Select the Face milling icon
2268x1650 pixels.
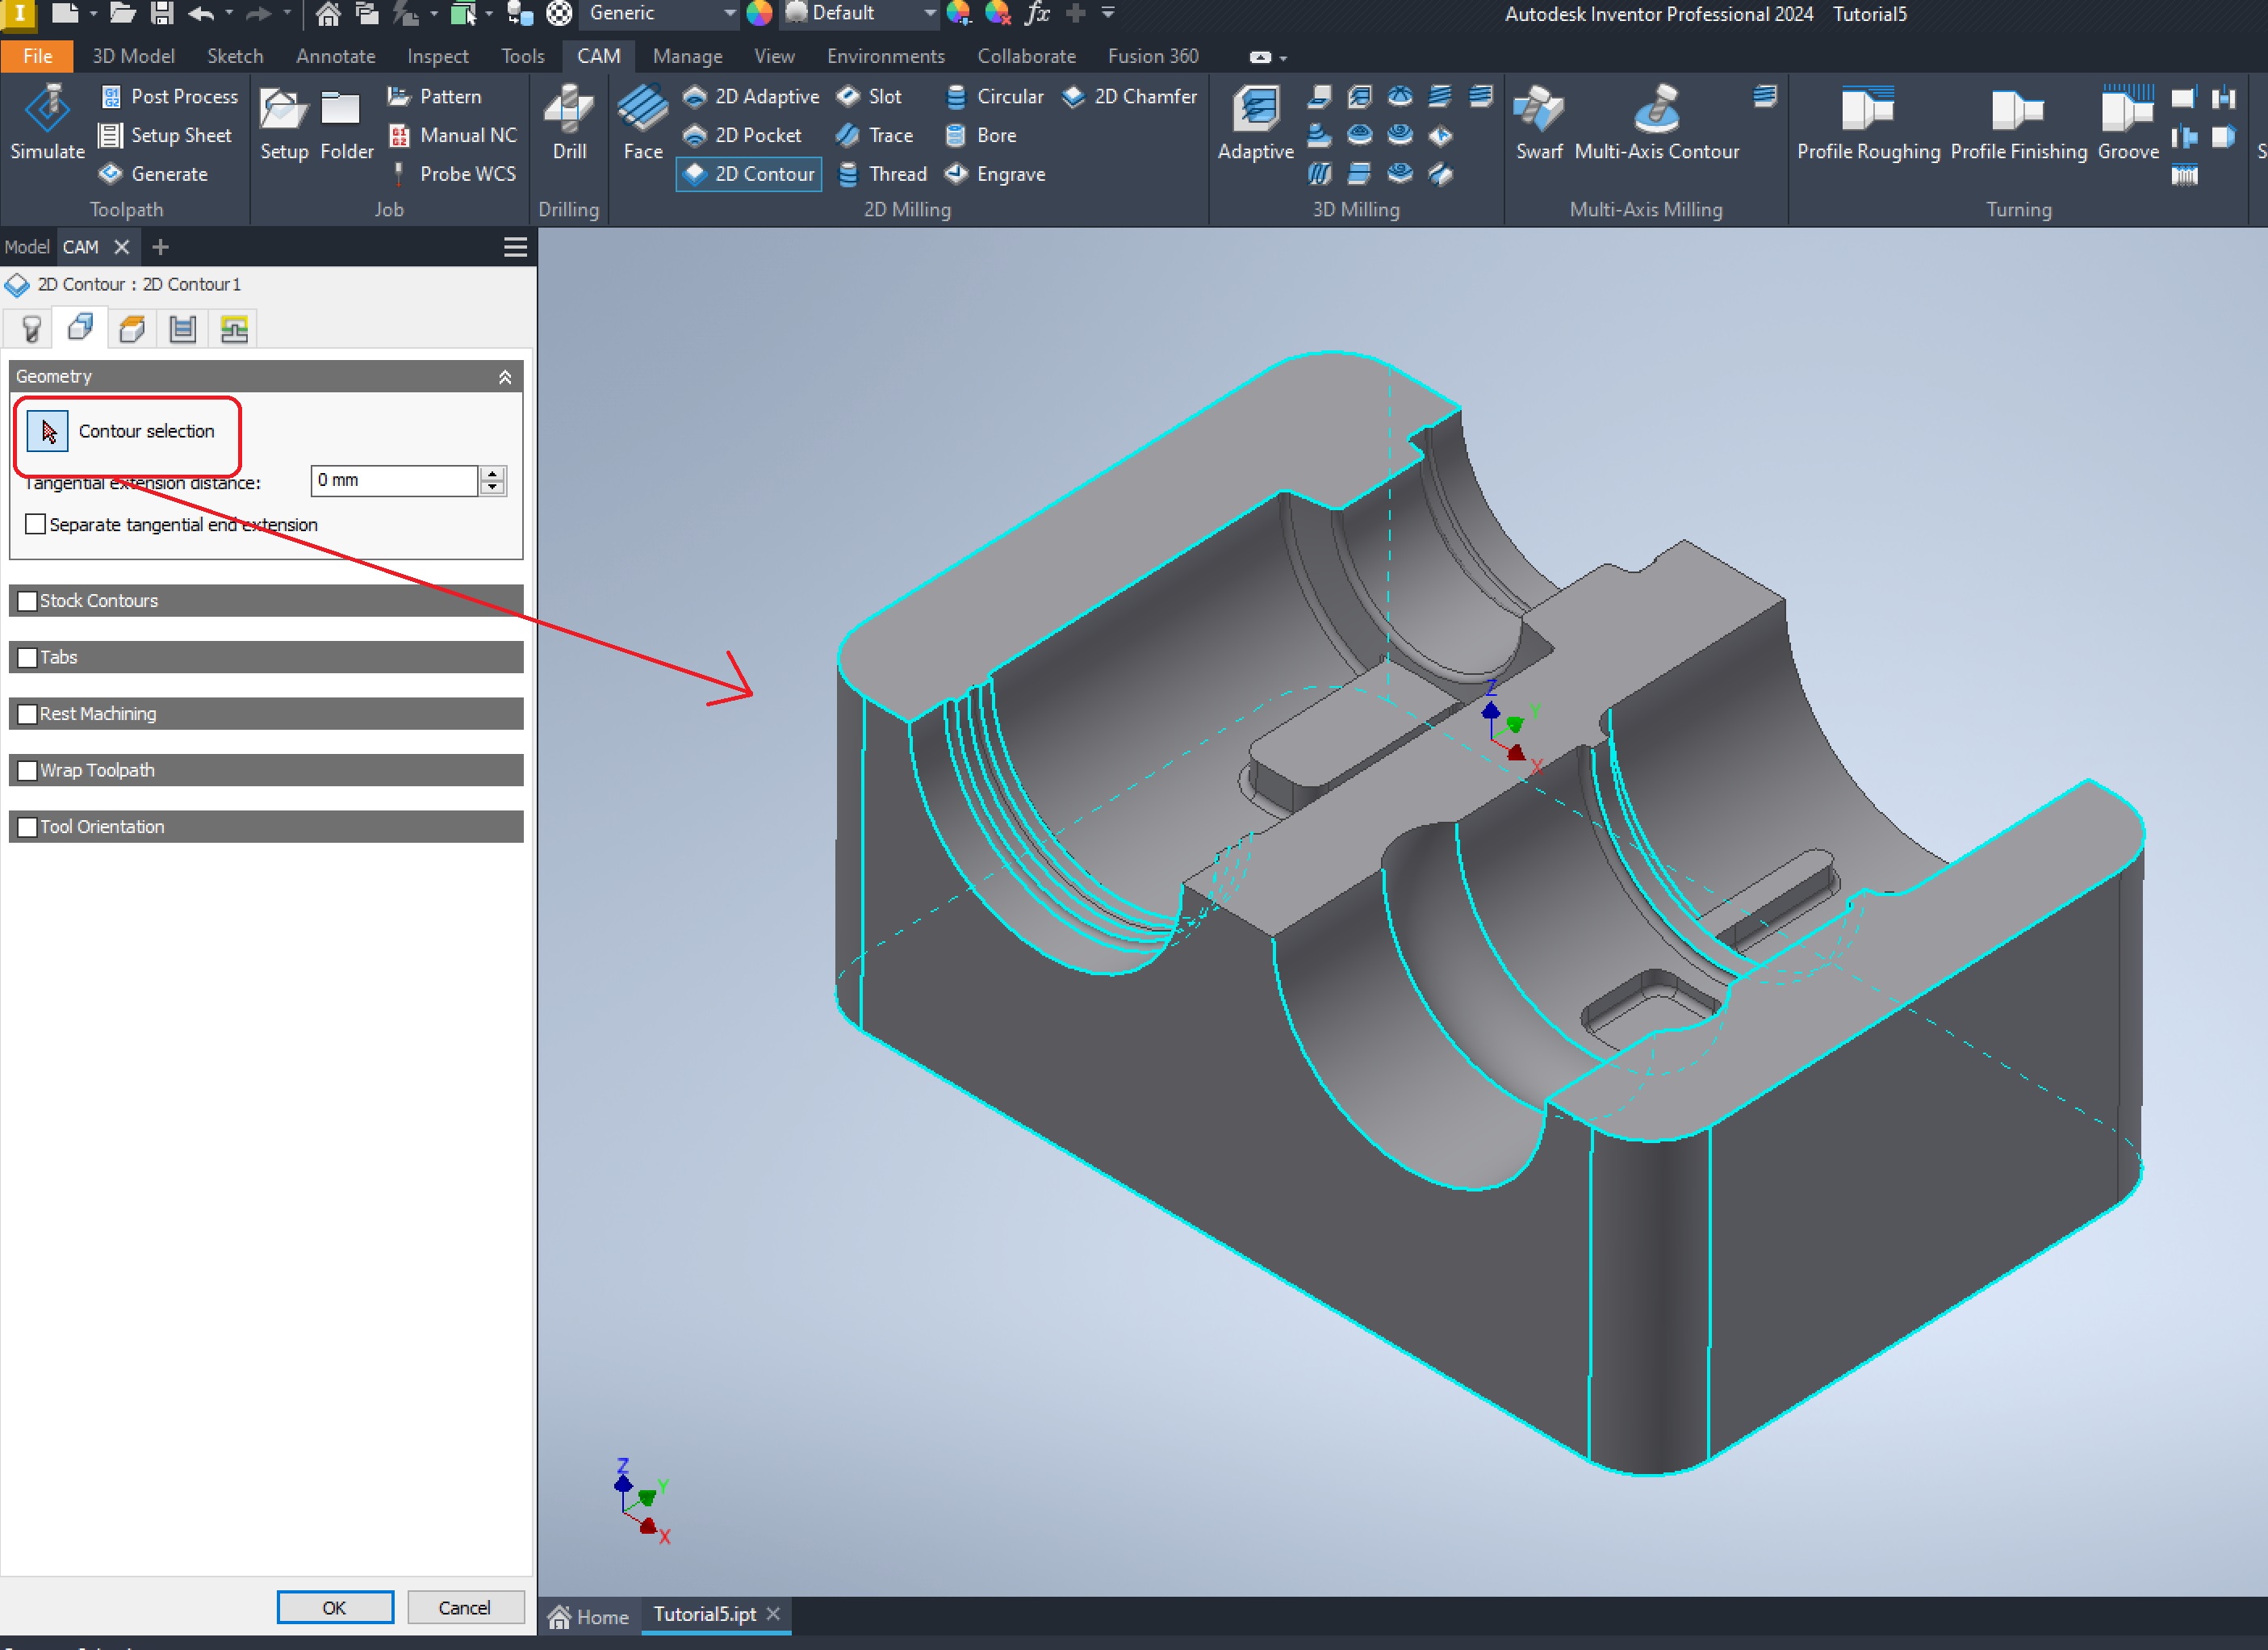point(642,109)
